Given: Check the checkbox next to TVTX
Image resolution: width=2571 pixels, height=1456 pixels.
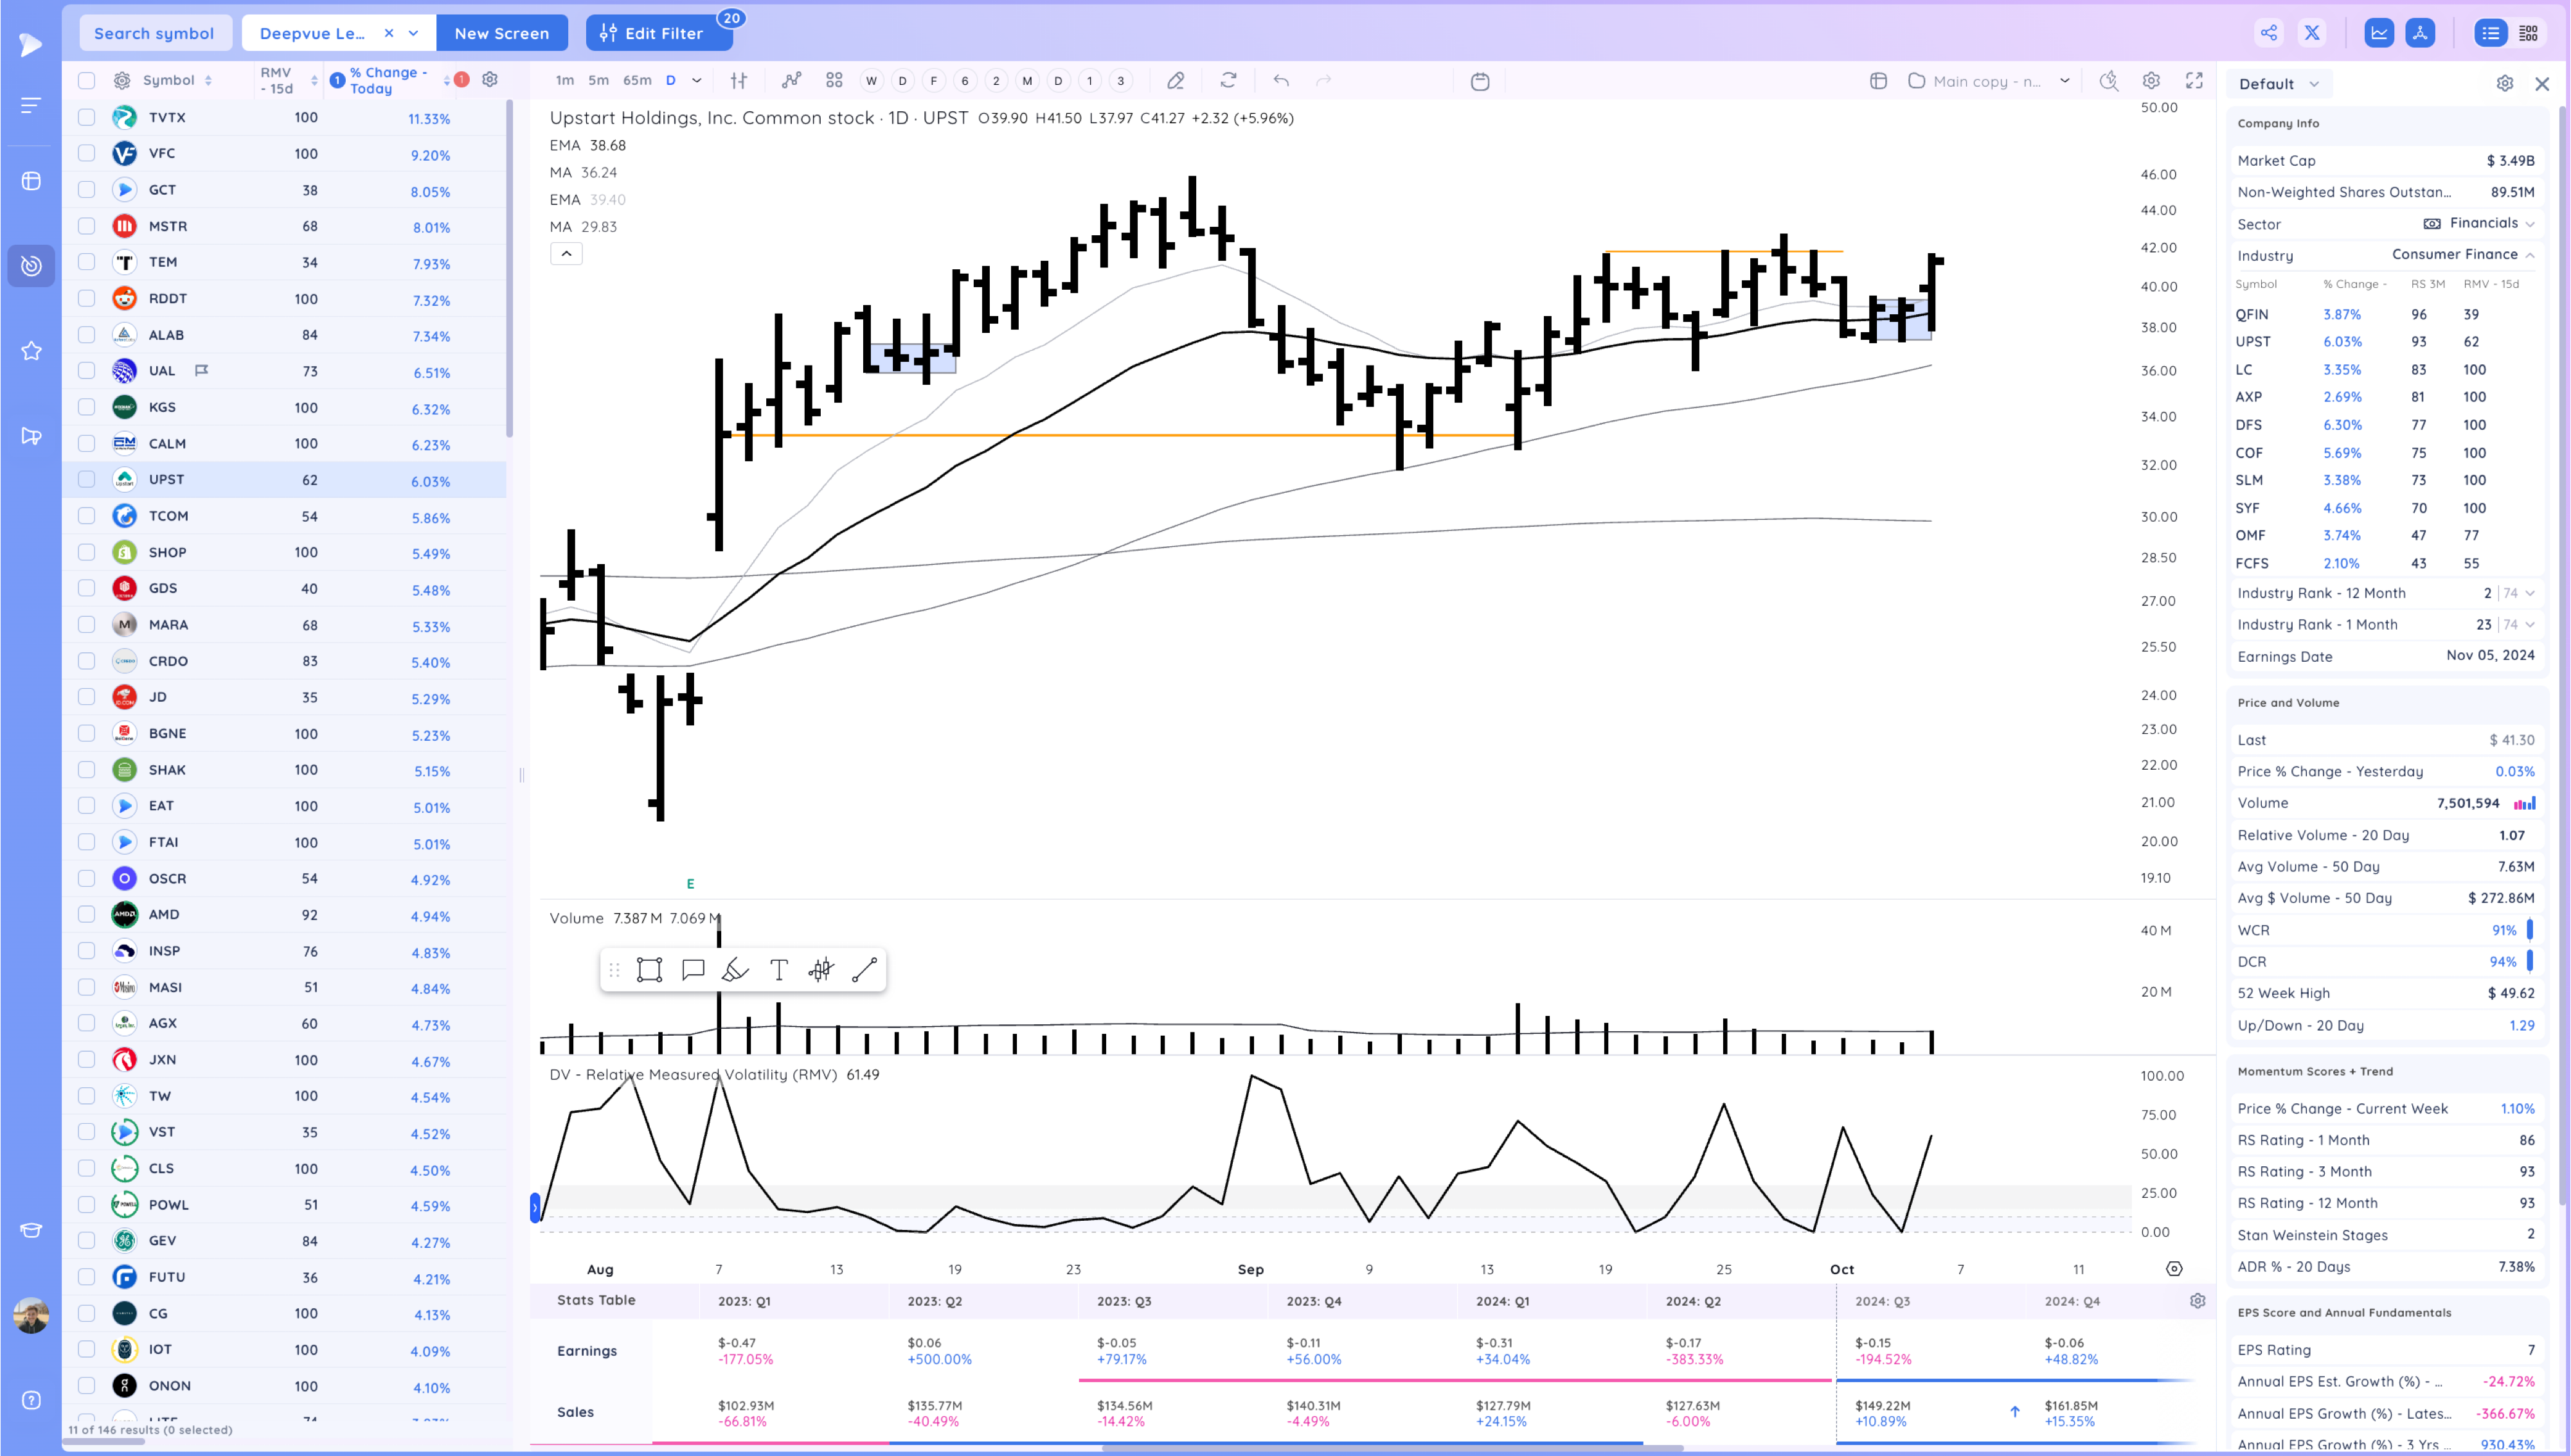Looking at the screenshot, I should coord(87,117).
